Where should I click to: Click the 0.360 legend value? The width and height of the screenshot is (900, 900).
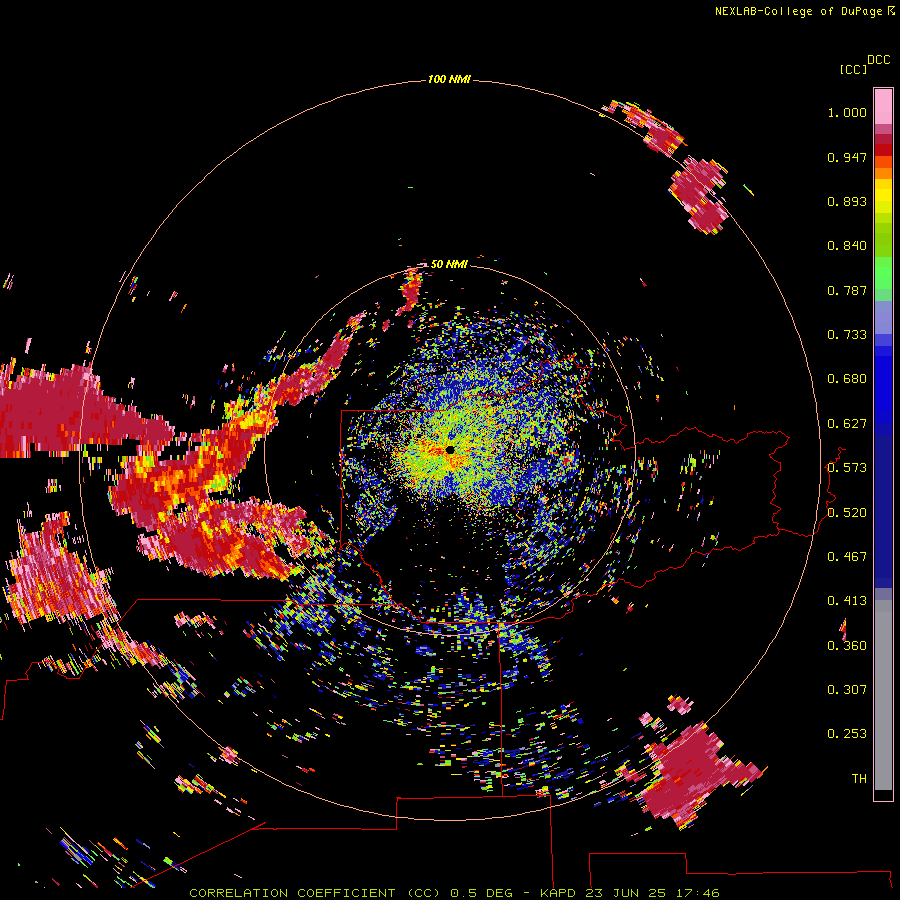coord(847,646)
